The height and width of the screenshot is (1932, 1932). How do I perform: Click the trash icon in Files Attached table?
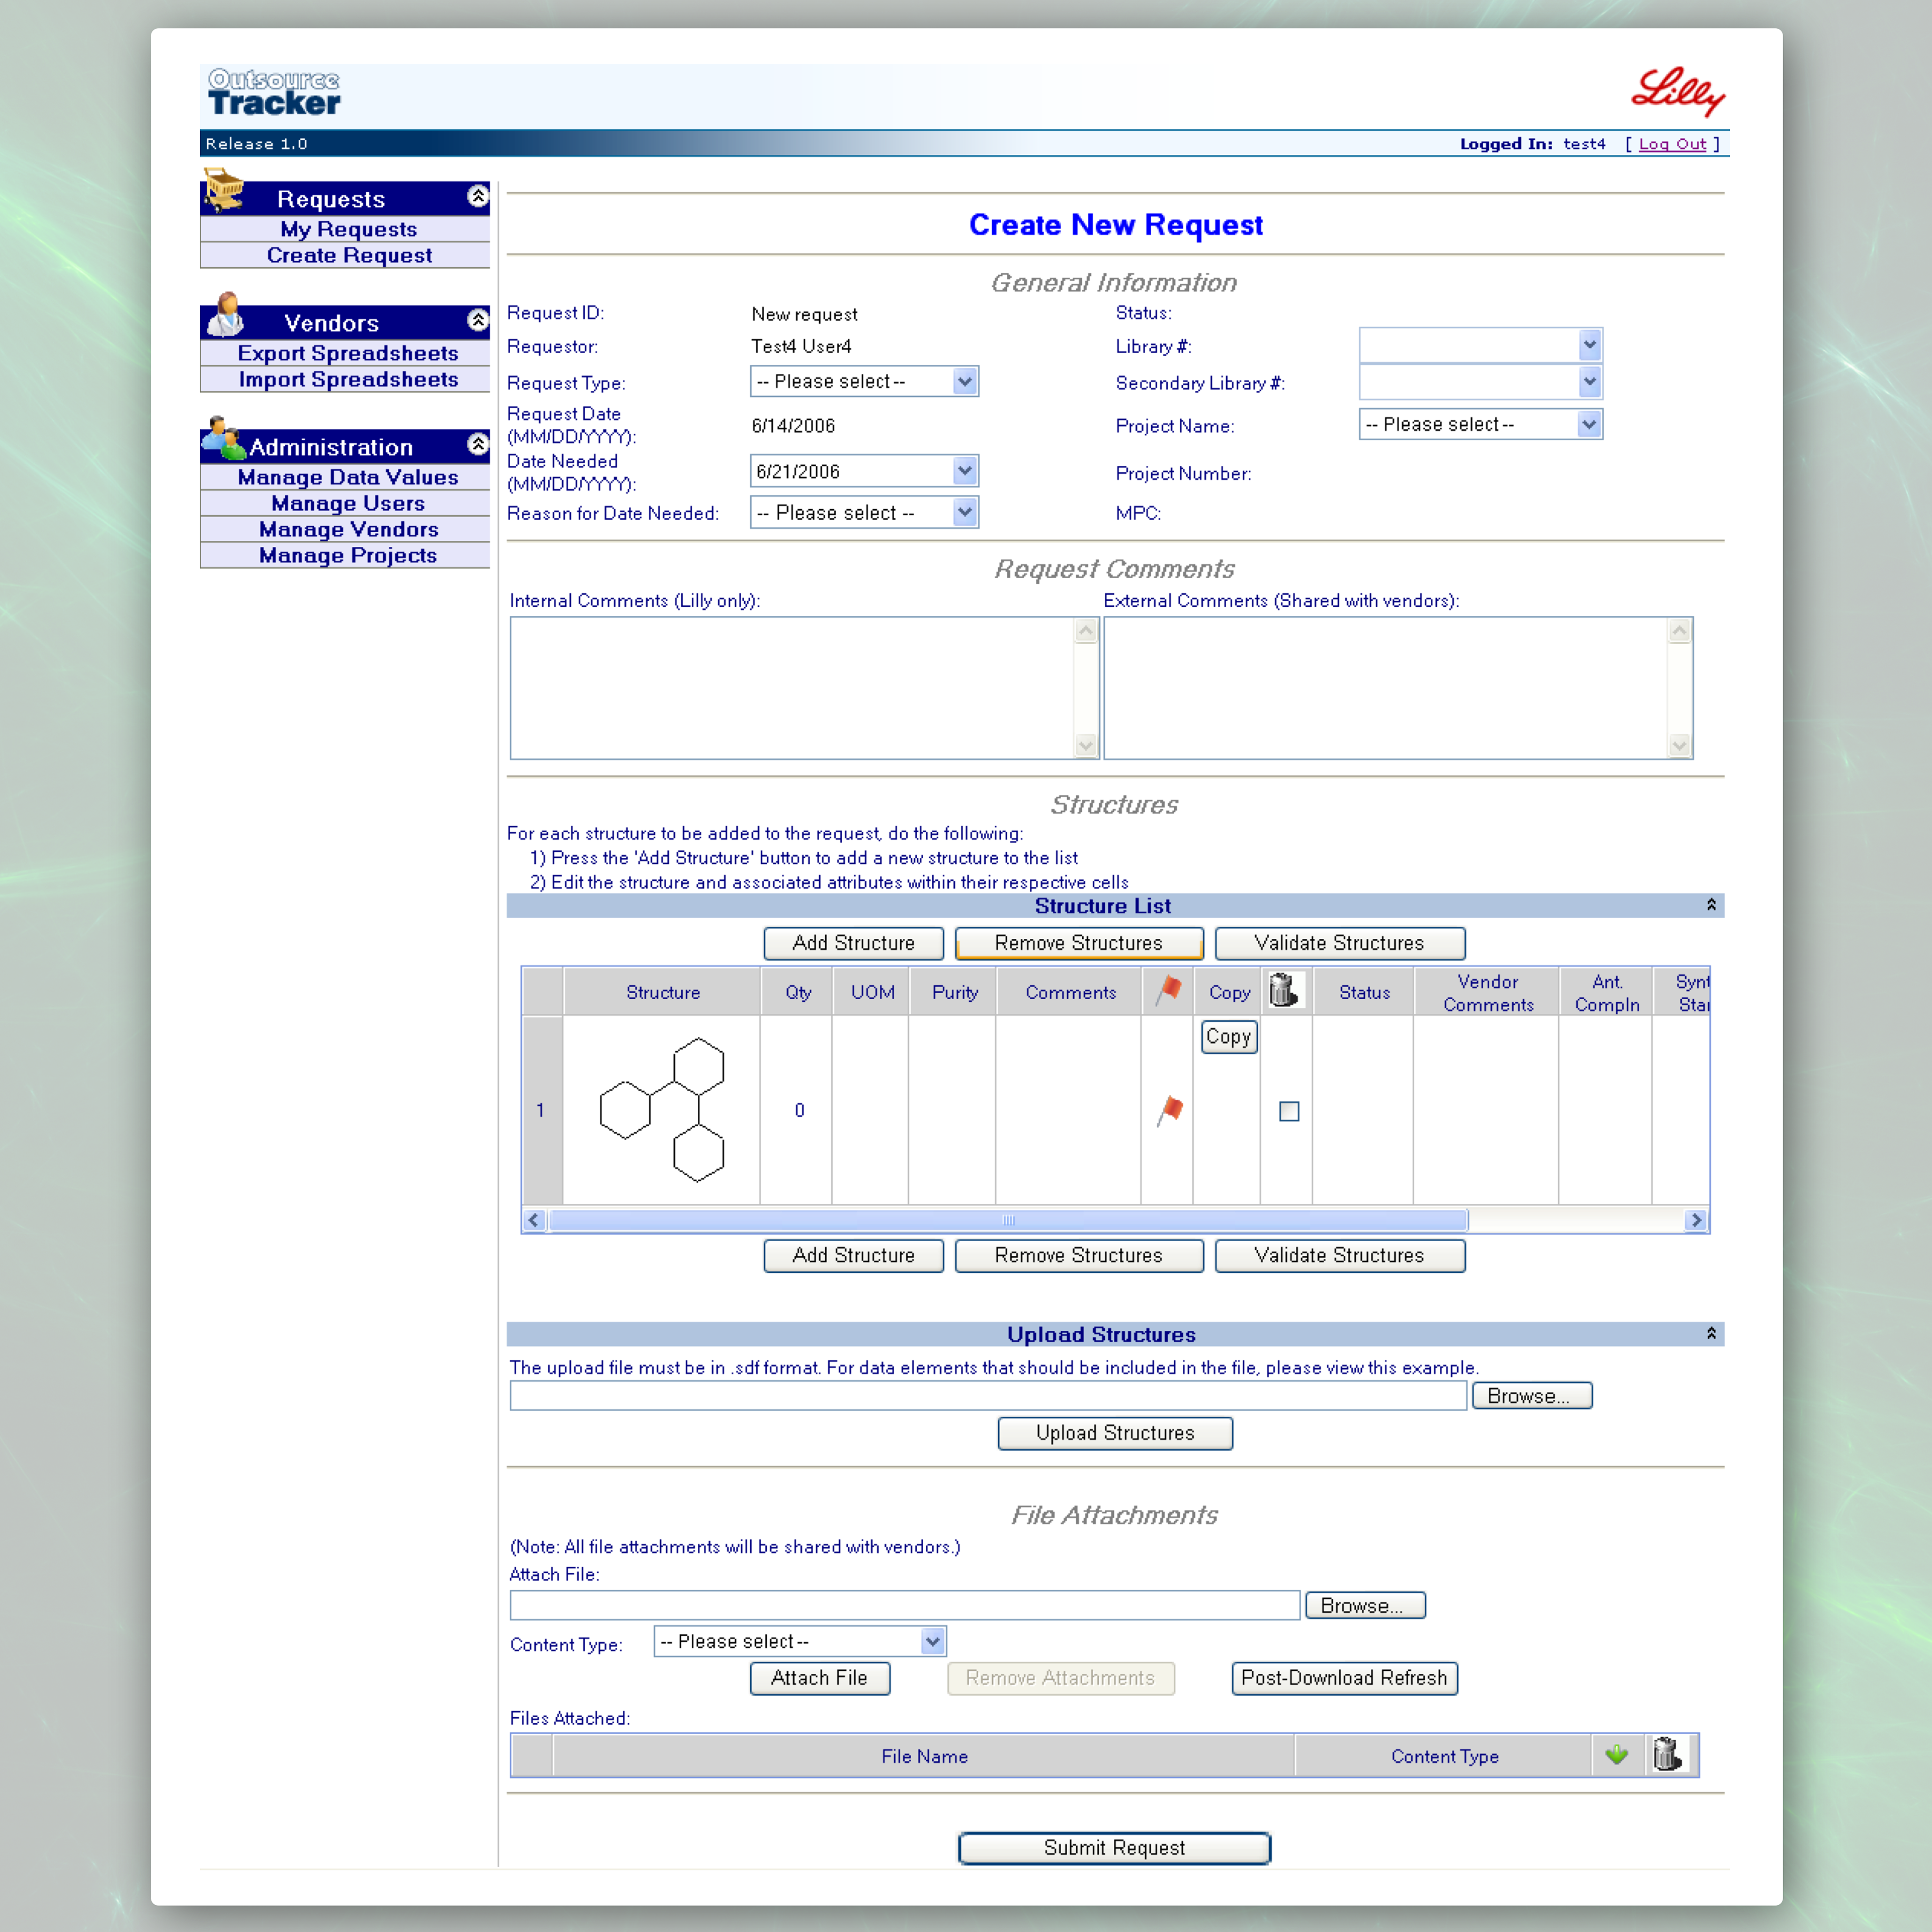click(x=1667, y=1755)
